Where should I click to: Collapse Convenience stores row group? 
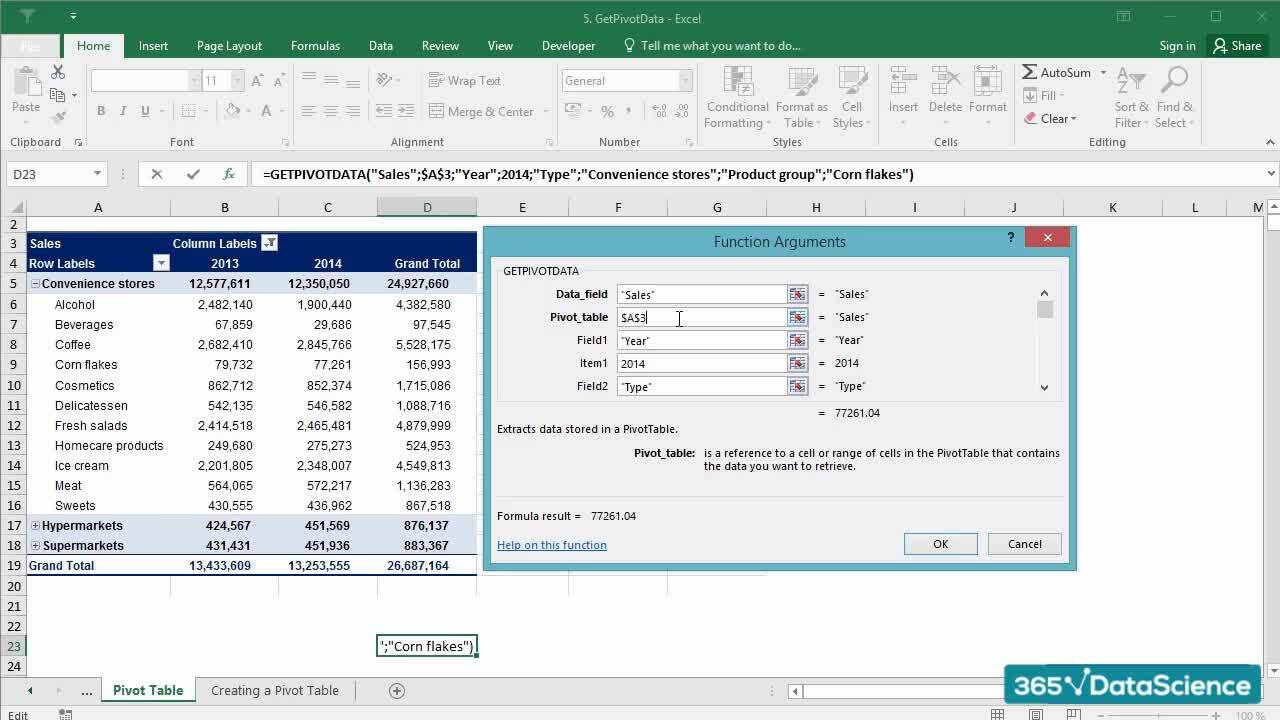35,284
